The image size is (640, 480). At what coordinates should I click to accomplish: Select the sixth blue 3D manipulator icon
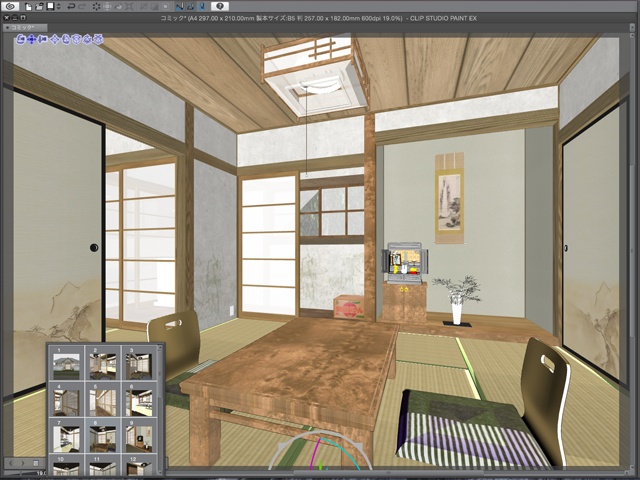coord(76,40)
